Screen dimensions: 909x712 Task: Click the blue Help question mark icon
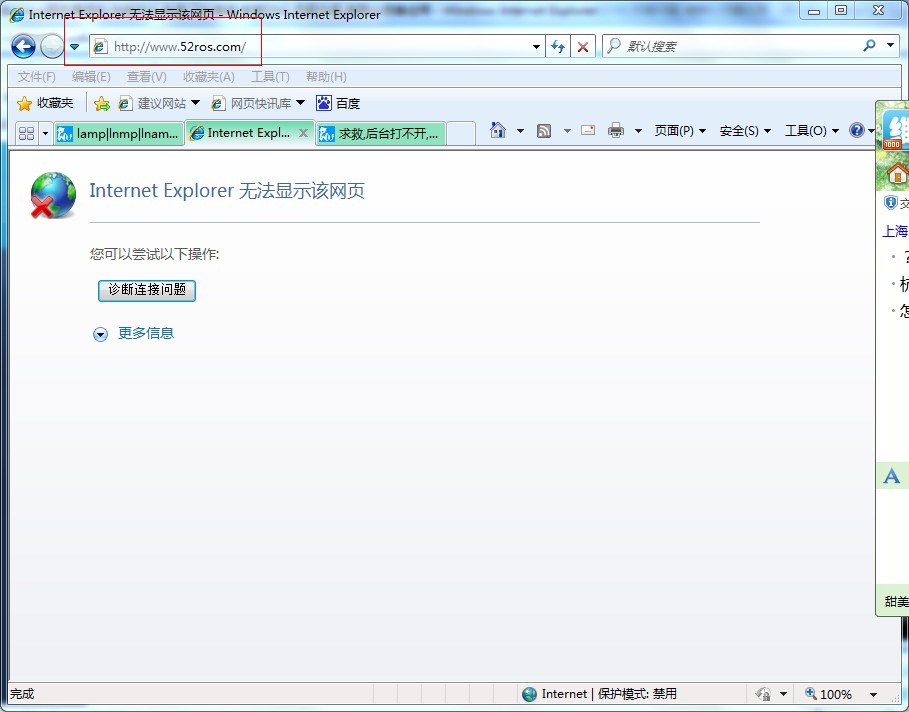coord(857,130)
